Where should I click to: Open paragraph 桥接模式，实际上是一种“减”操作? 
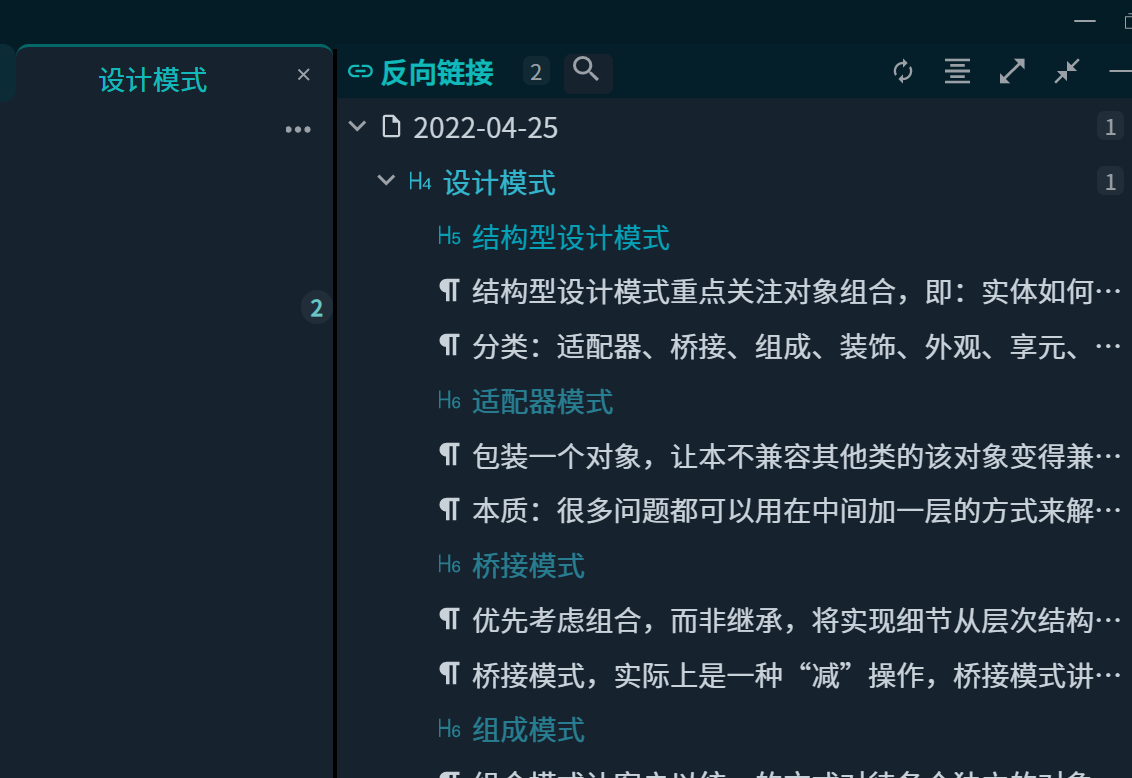(x=796, y=676)
